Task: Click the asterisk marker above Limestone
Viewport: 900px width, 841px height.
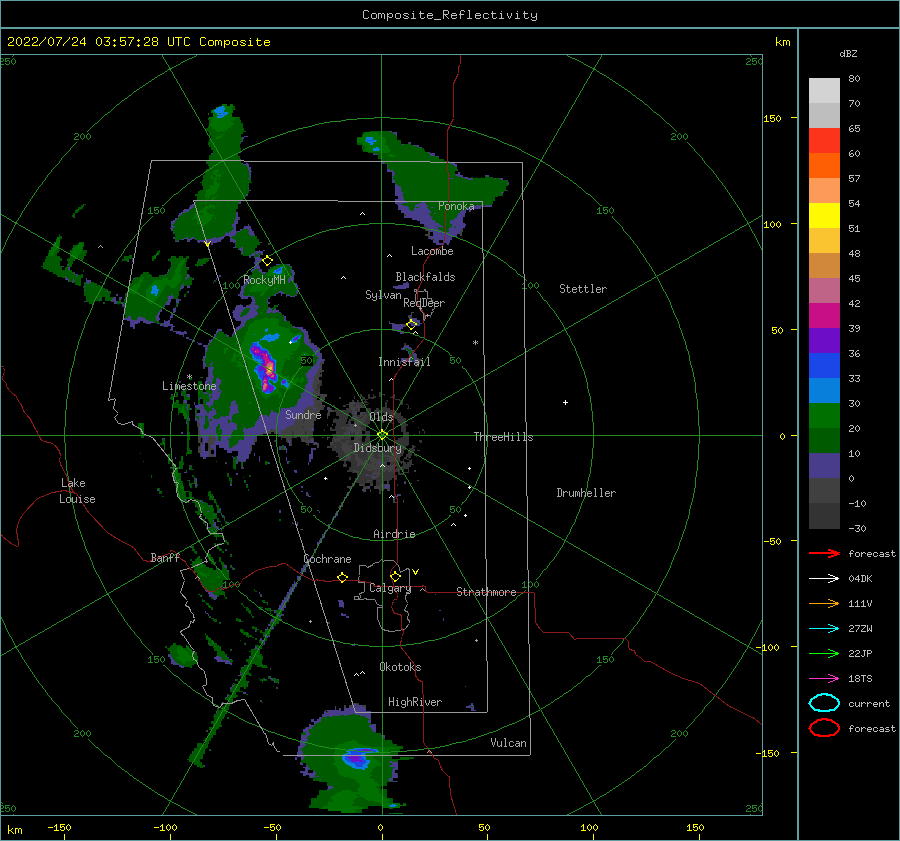Action: 189,377
